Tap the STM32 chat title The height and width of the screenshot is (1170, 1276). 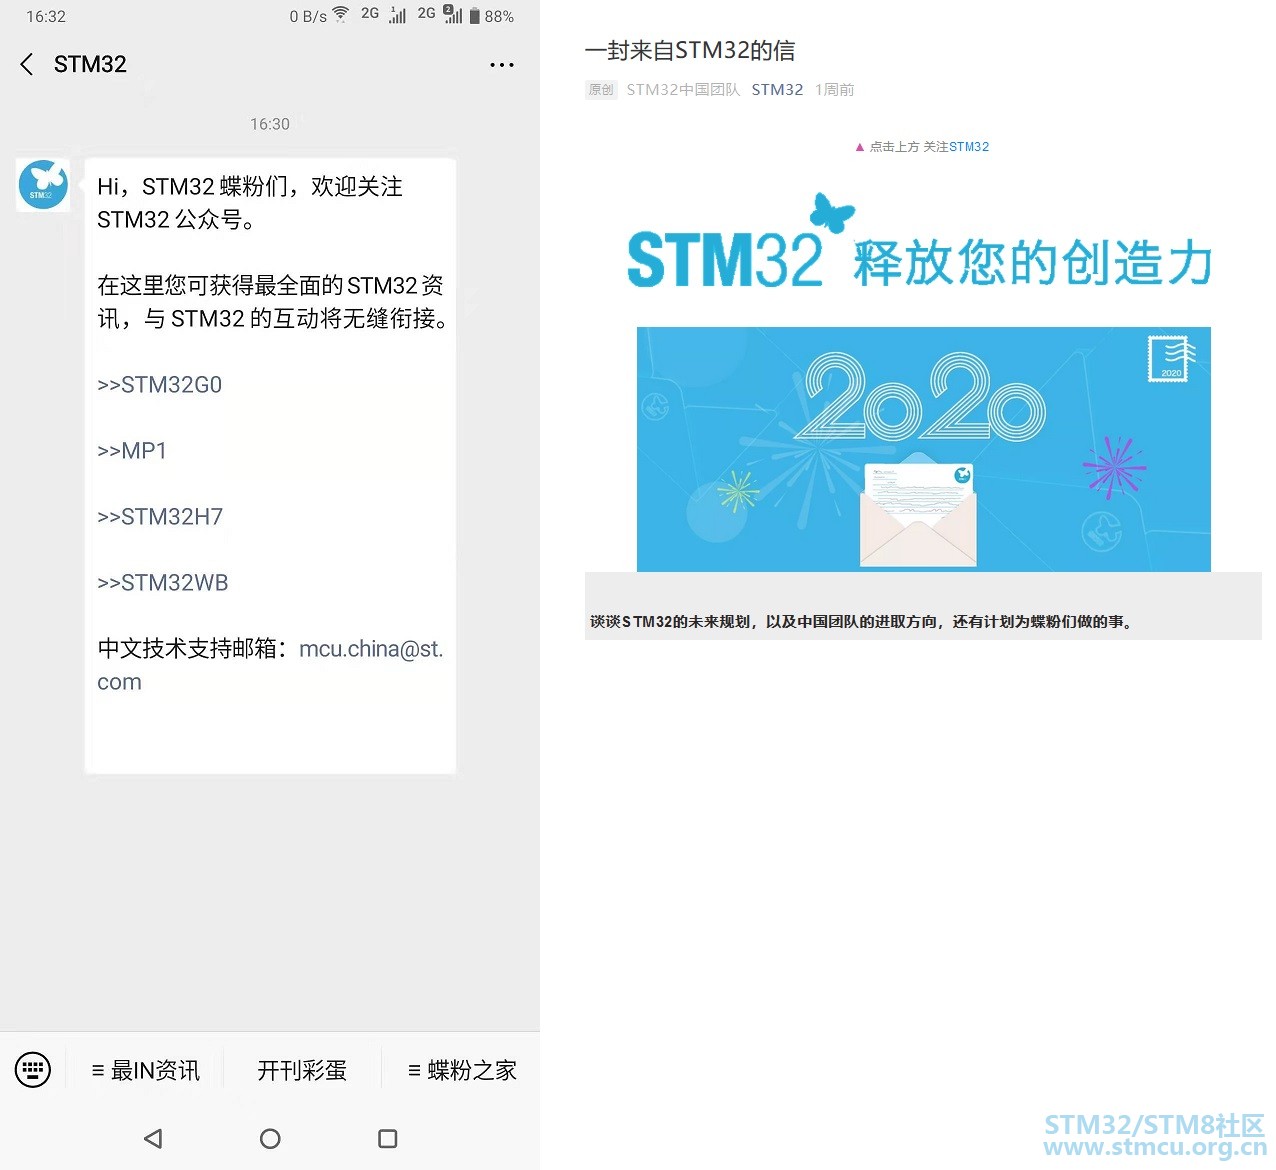click(x=90, y=65)
